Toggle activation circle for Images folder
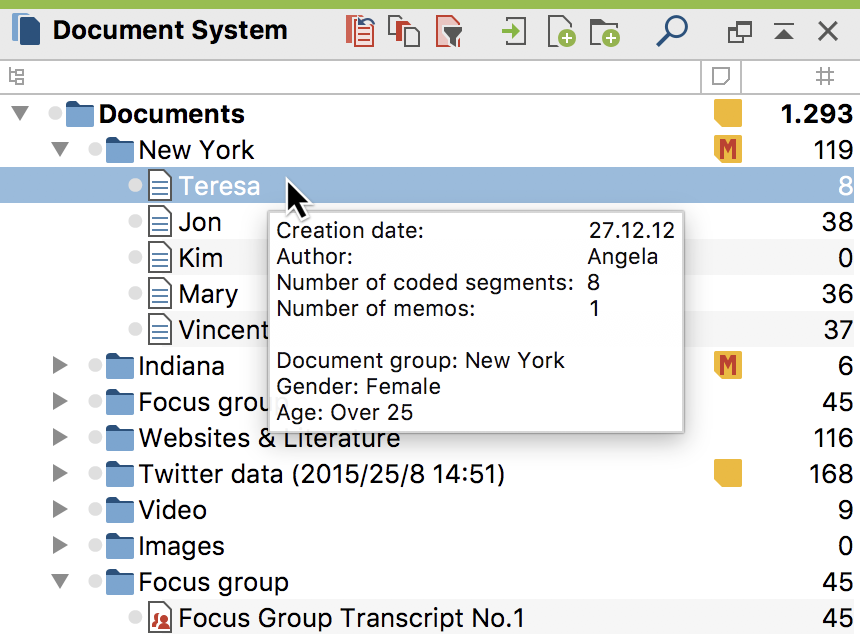The image size is (860, 634). coord(95,546)
